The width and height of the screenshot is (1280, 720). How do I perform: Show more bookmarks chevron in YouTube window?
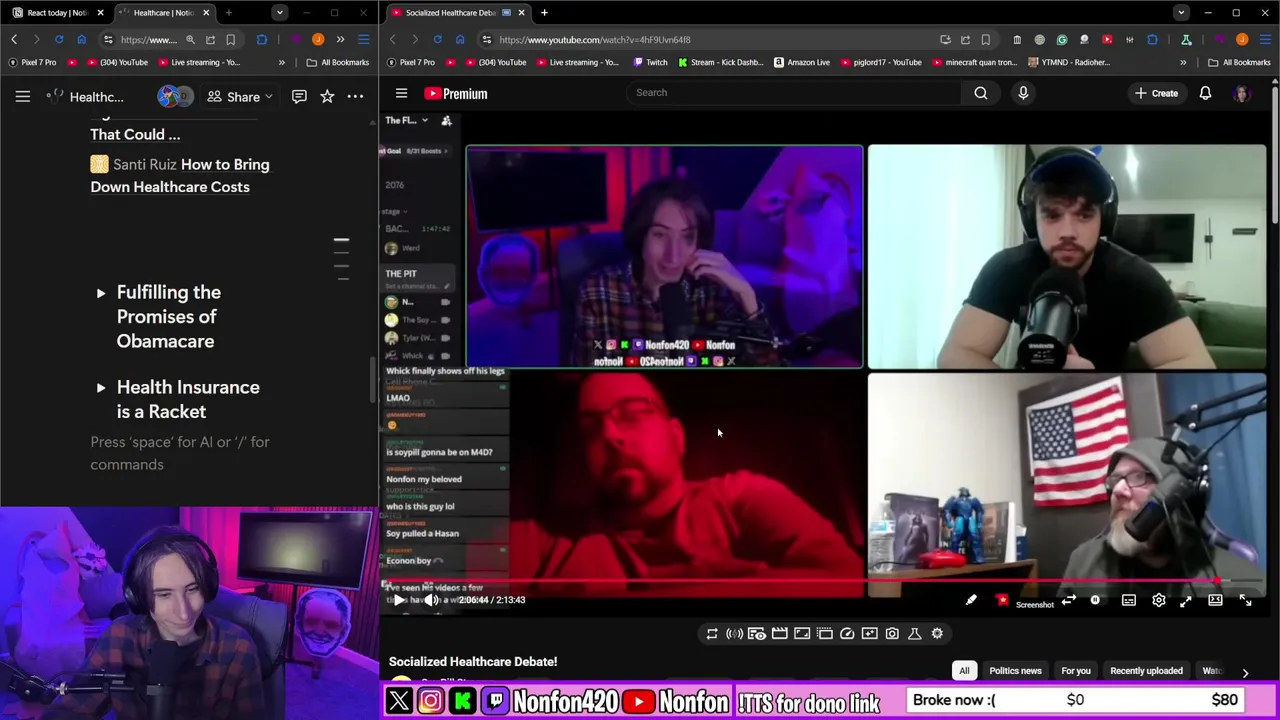coord(1183,62)
